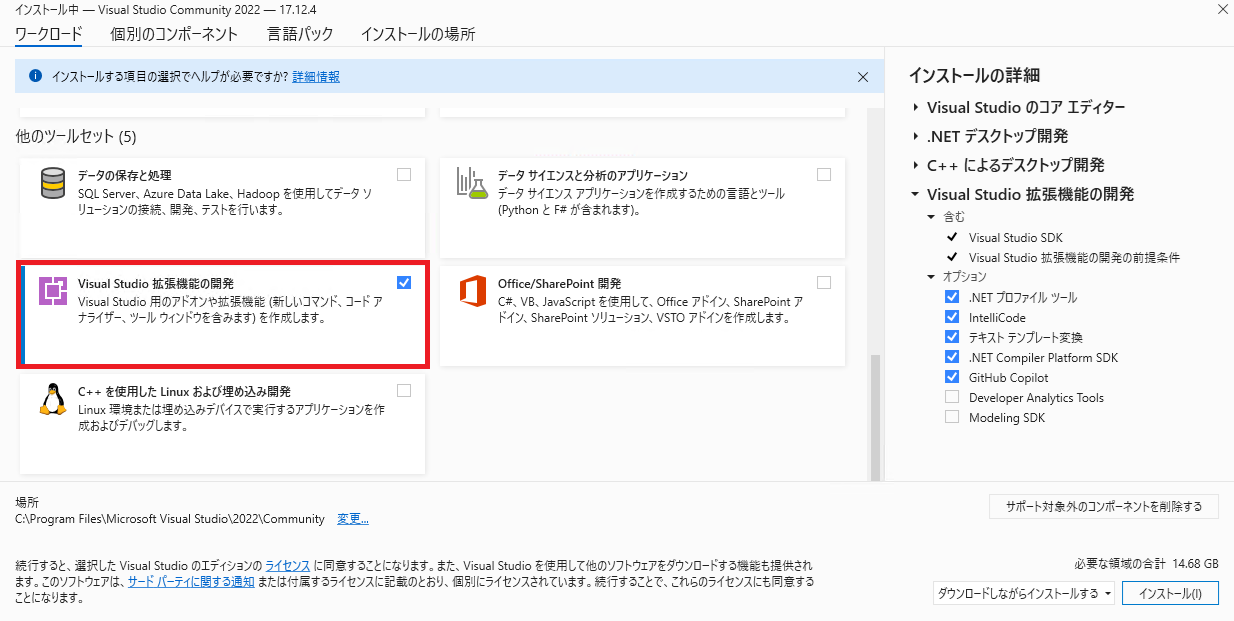Dismiss the help banner with X
1234x621 pixels.
[x=863, y=77]
